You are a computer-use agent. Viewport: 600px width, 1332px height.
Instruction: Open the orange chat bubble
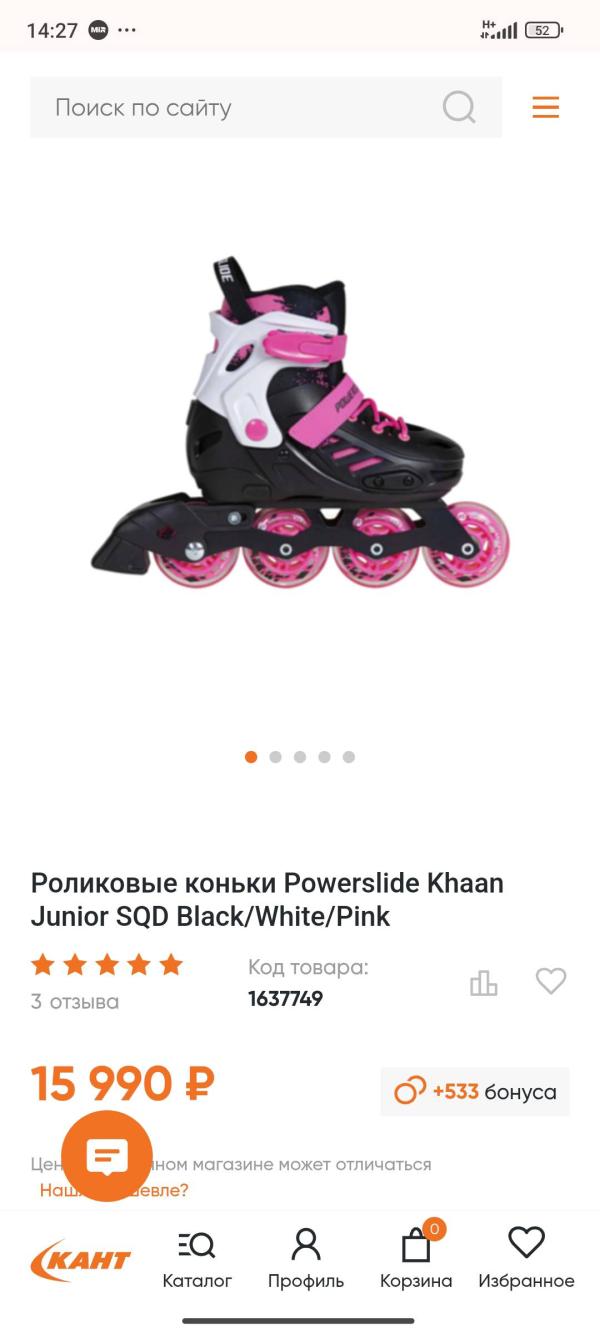tap(107, 1156)
